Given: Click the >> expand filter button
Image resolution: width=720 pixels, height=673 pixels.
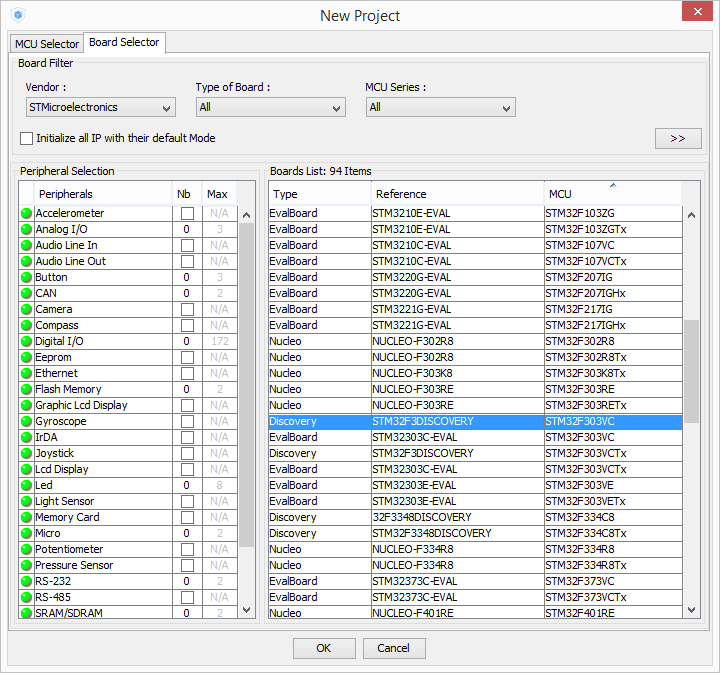Looking at the screenshot, I should [678, 139].
